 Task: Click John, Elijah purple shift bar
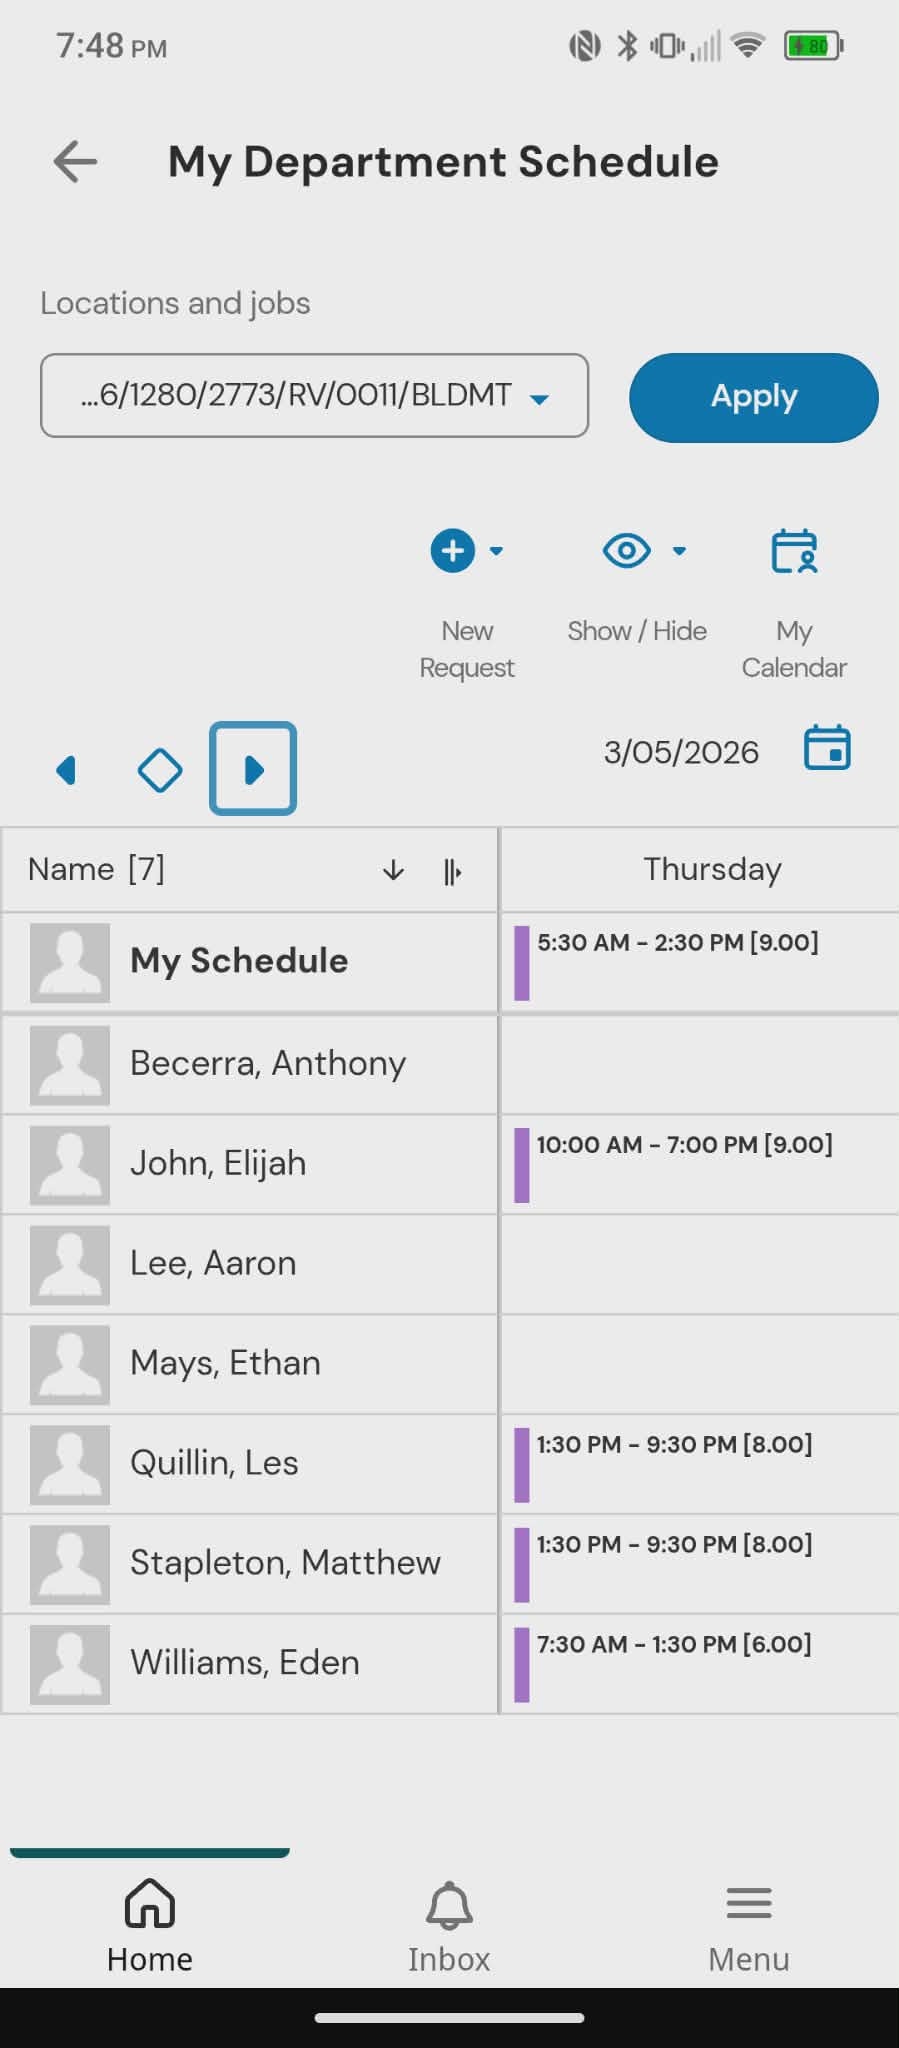pos(521,1165)
